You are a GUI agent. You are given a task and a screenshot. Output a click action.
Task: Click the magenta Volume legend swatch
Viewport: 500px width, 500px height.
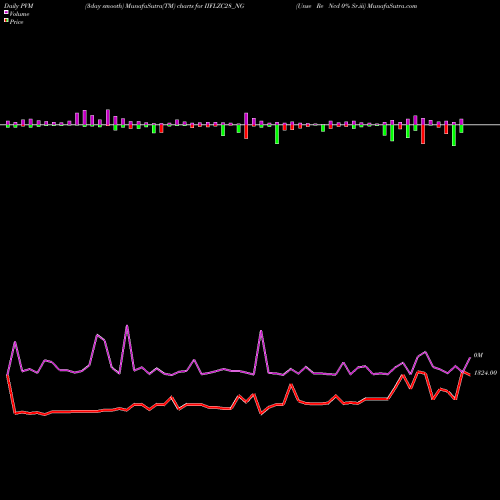tap(6, 13)
